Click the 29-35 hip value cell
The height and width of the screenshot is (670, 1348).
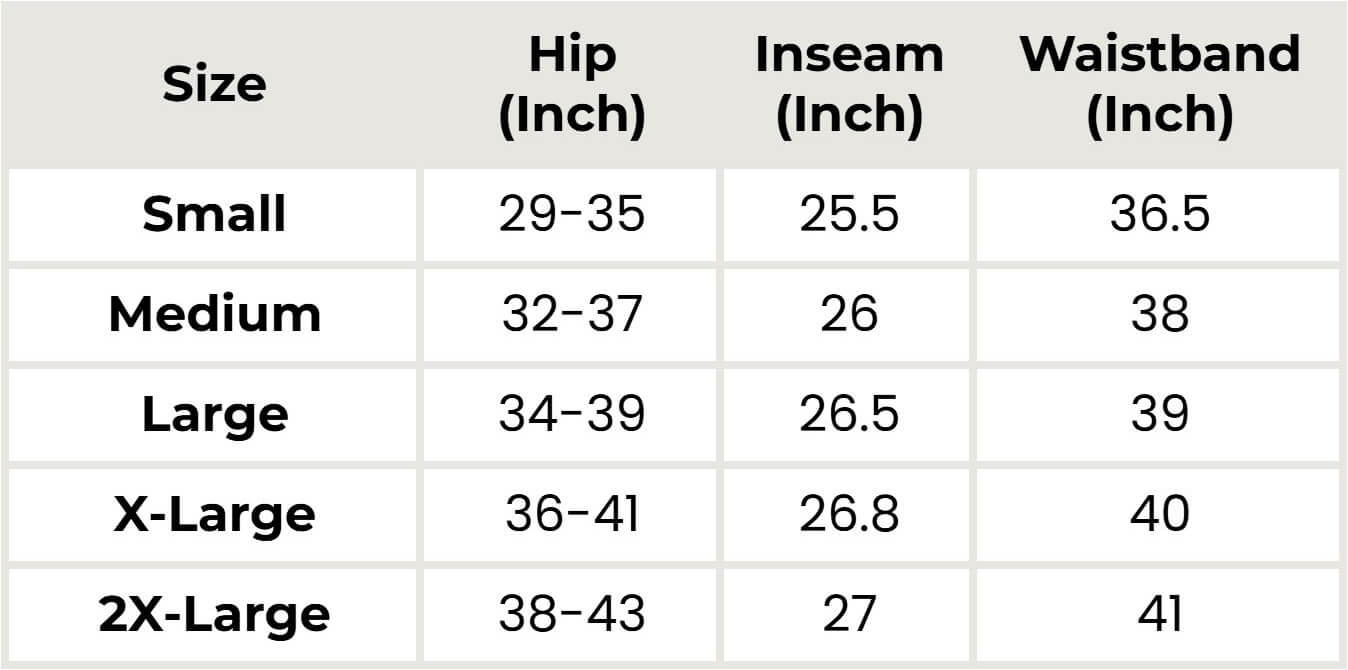571,215
